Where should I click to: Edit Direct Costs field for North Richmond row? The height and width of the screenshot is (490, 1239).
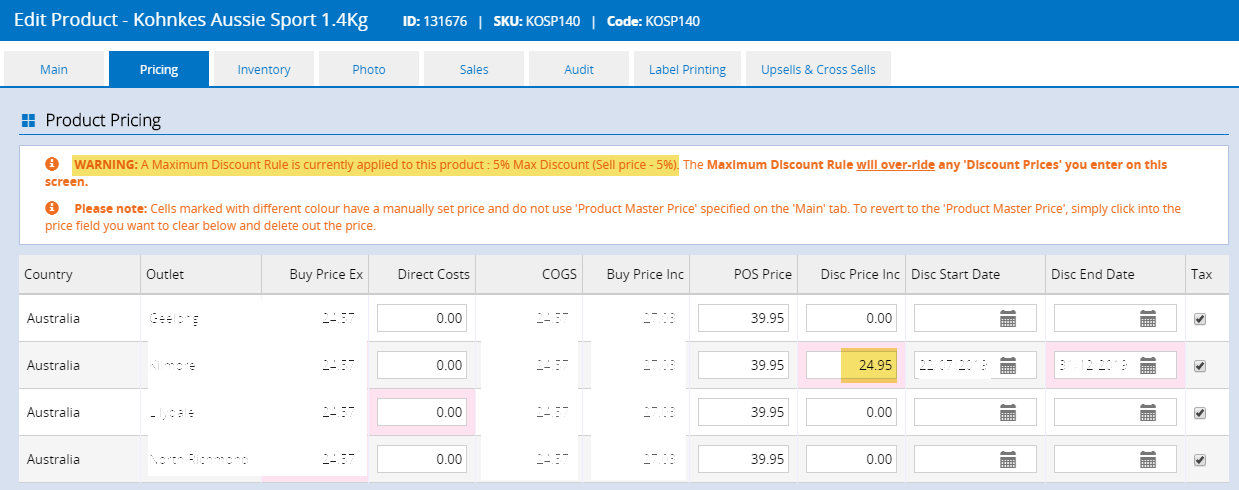tap(421, 459)
